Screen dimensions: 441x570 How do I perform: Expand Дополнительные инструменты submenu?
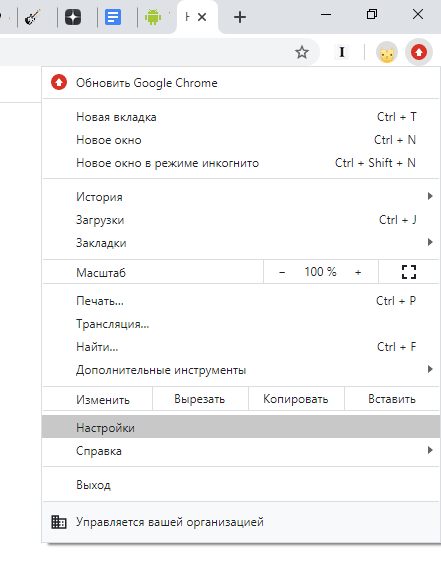241,370
